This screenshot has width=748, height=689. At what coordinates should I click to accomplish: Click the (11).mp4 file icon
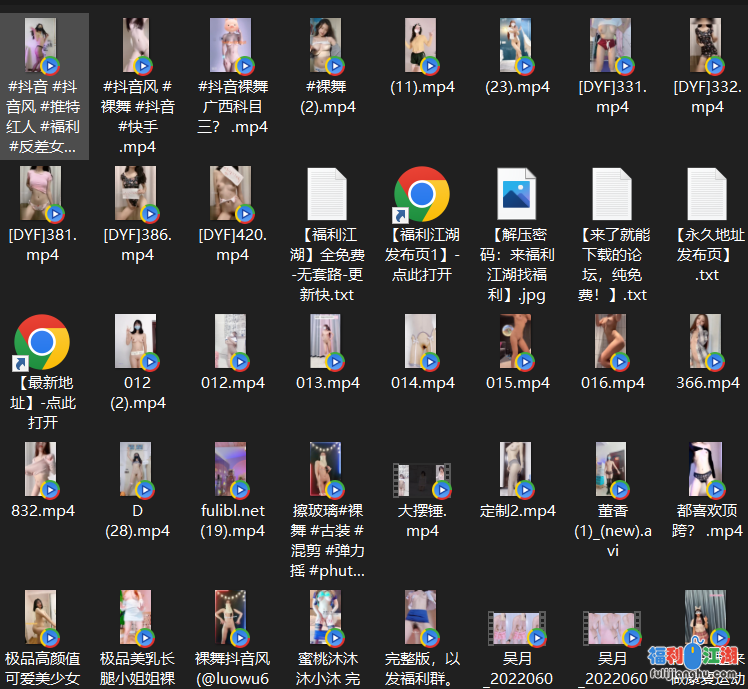click(422, 46)
